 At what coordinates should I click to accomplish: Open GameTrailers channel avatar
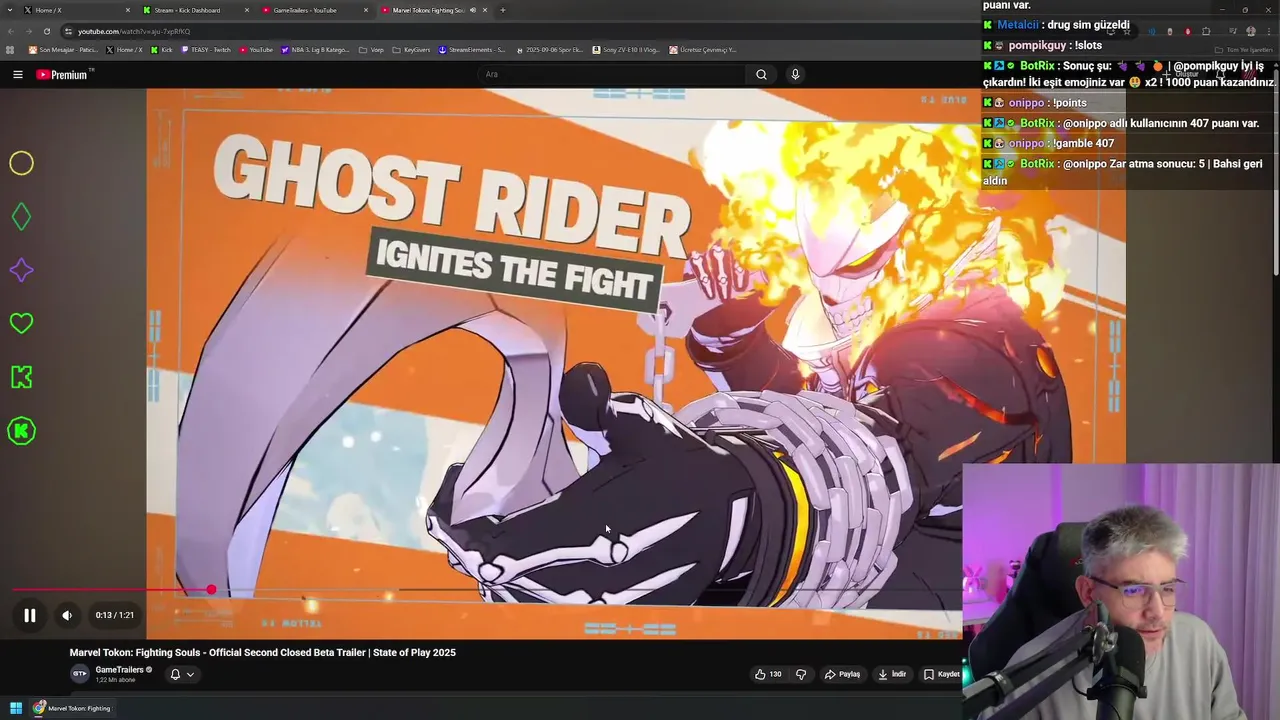(79, 673)
